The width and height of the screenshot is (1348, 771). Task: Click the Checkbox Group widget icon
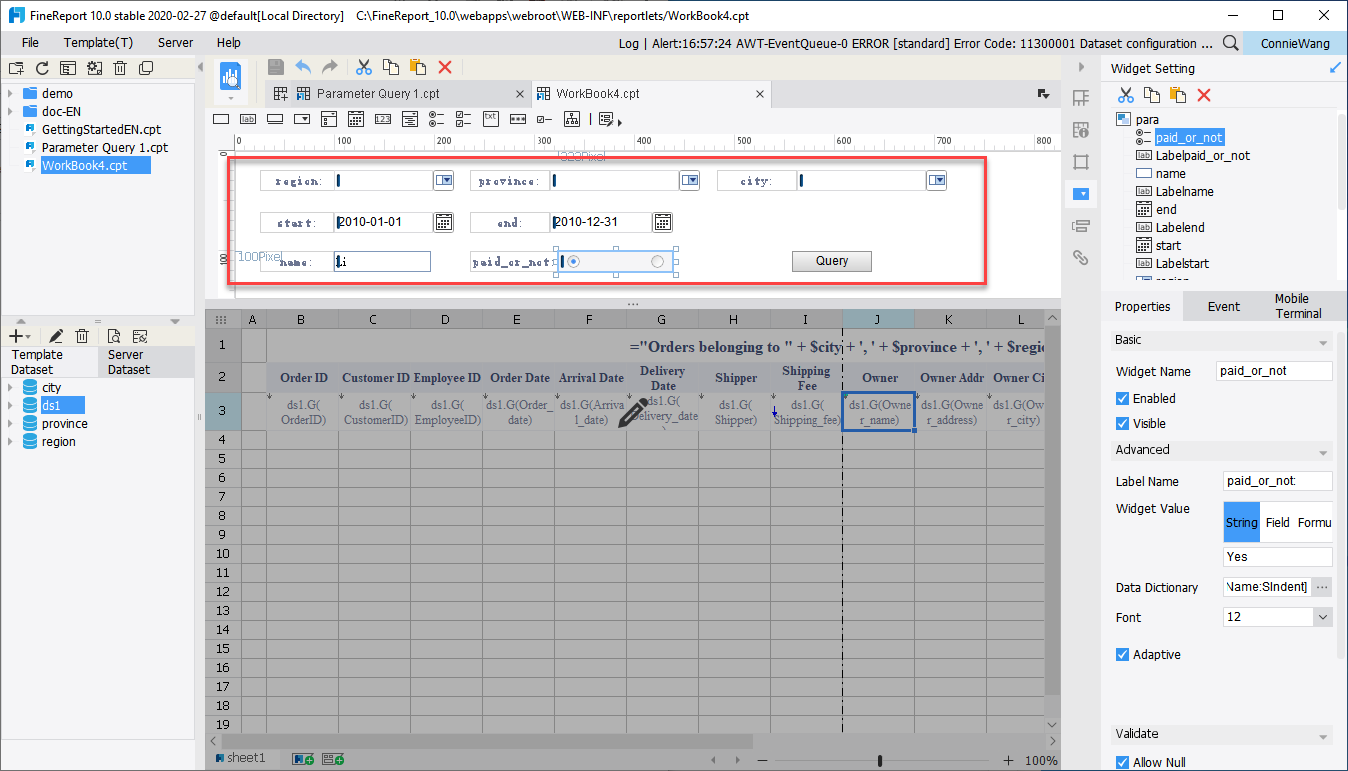pos(463,118)
